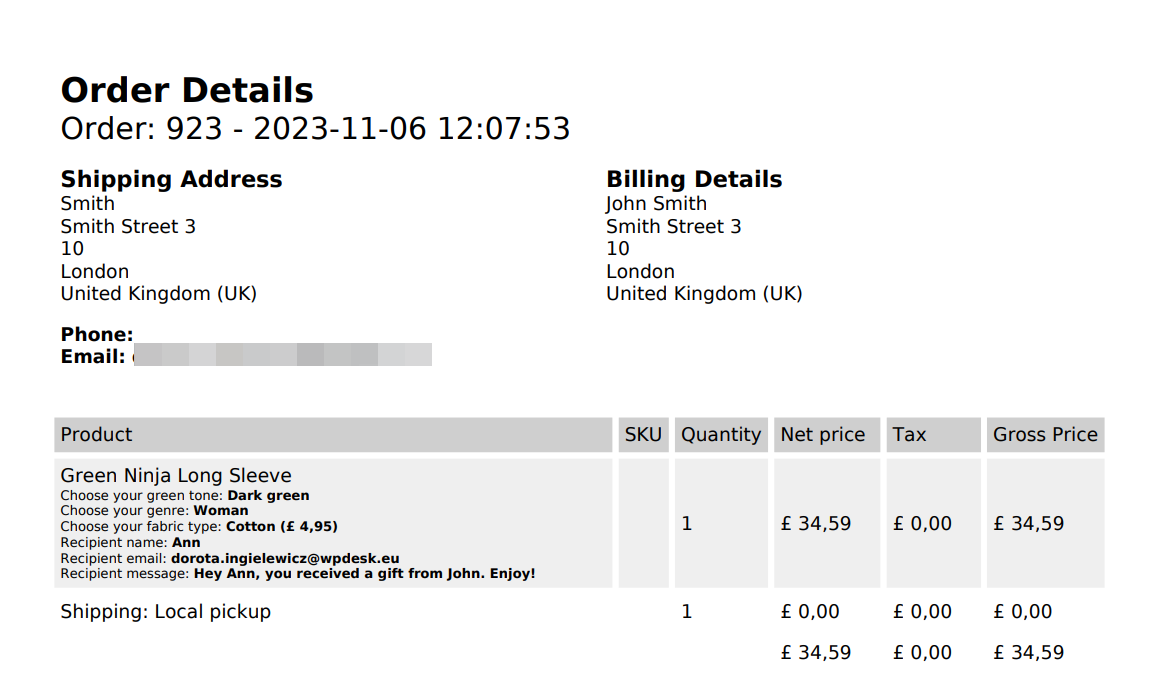Click the Phone label
Image resolution: width=1151 pixels, height=690 pixels.
click(x=96, y=334)
